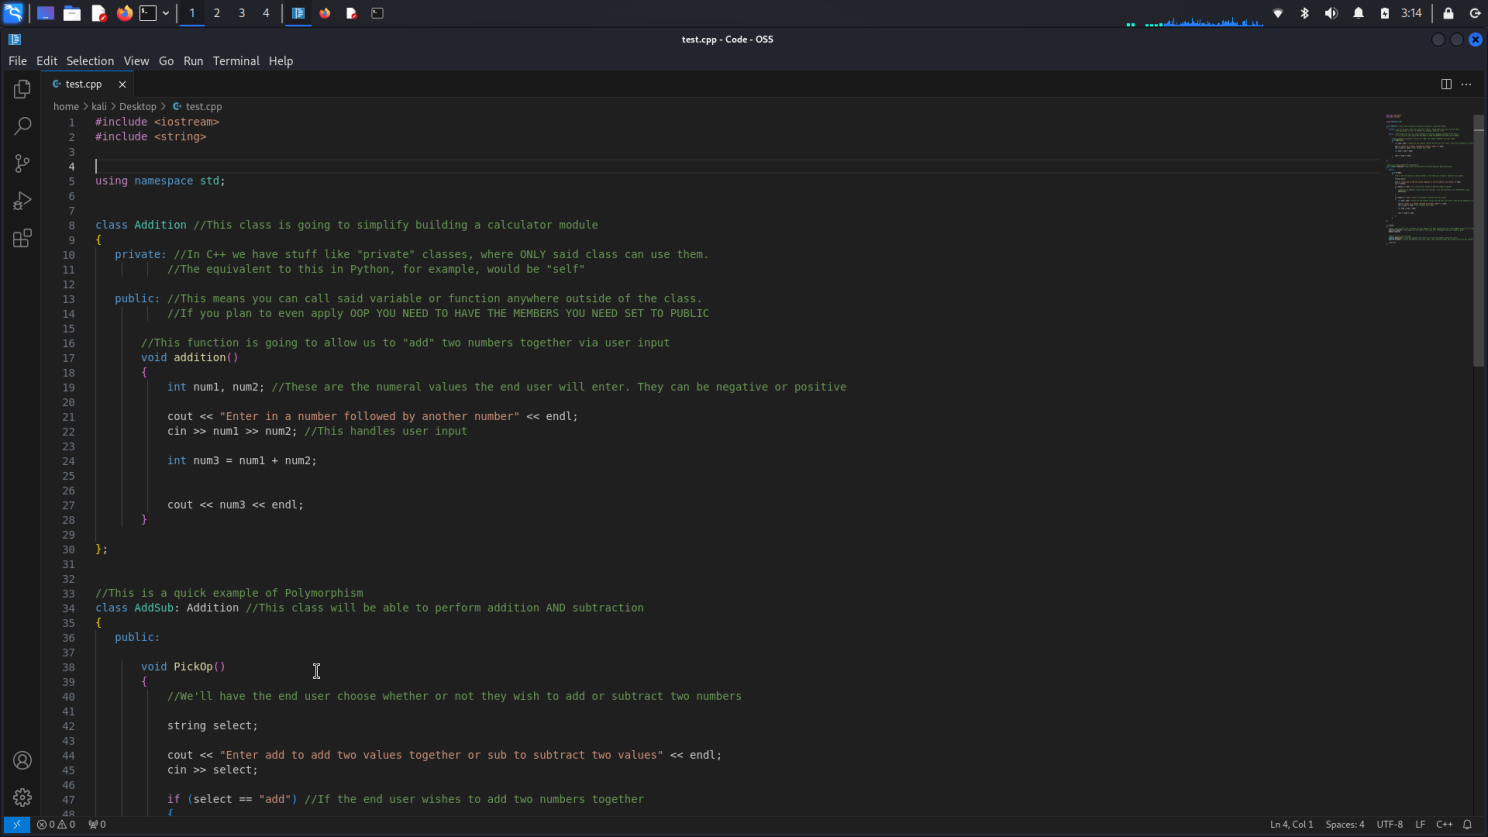Screen dimensions: 1488x837
Task: Click the battery power indicator in the tray
Action: pyautogui.click(x=1385, y=13)
